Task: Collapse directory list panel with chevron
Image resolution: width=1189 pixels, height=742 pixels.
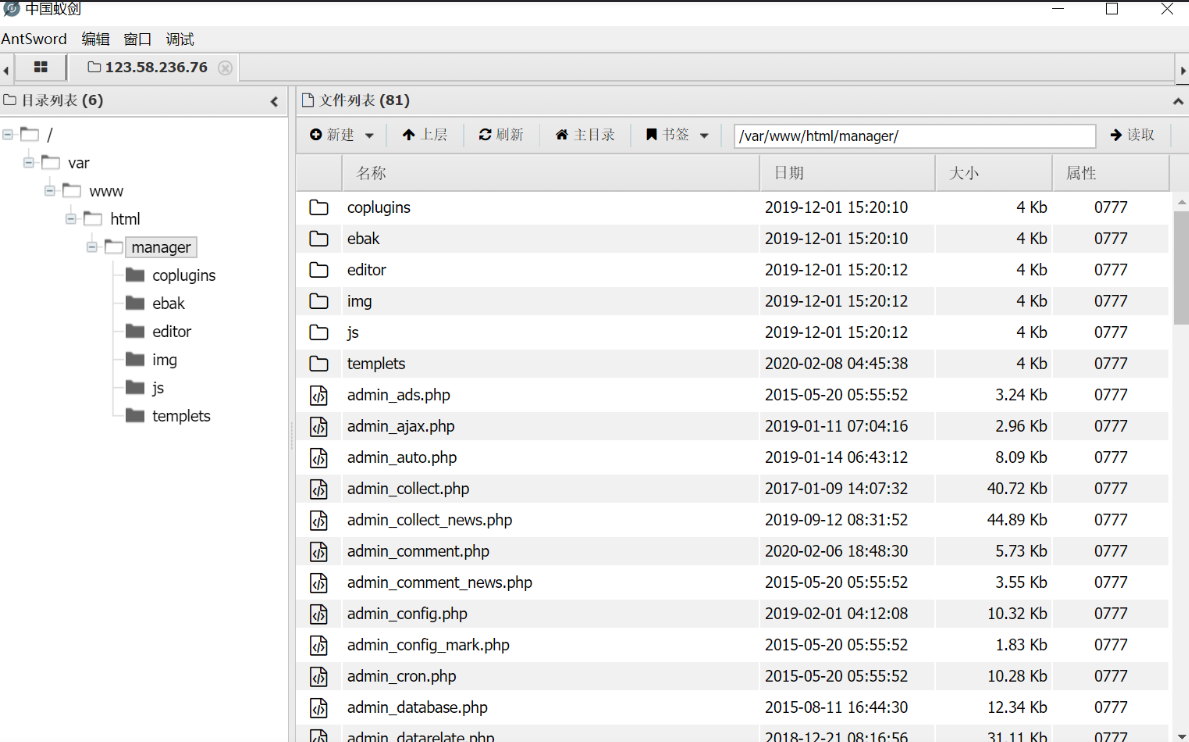Action: coord(274,100)
